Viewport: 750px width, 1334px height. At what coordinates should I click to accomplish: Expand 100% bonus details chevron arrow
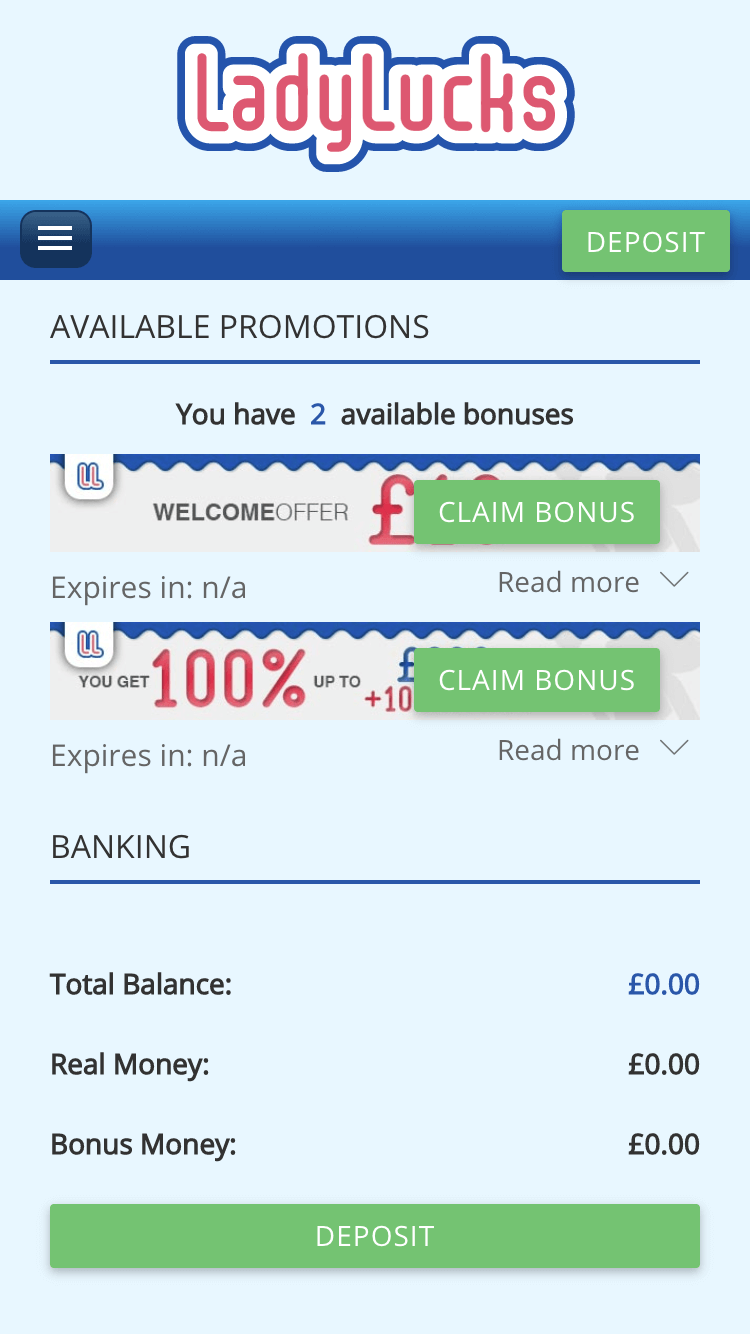click(x=676, y=748)
